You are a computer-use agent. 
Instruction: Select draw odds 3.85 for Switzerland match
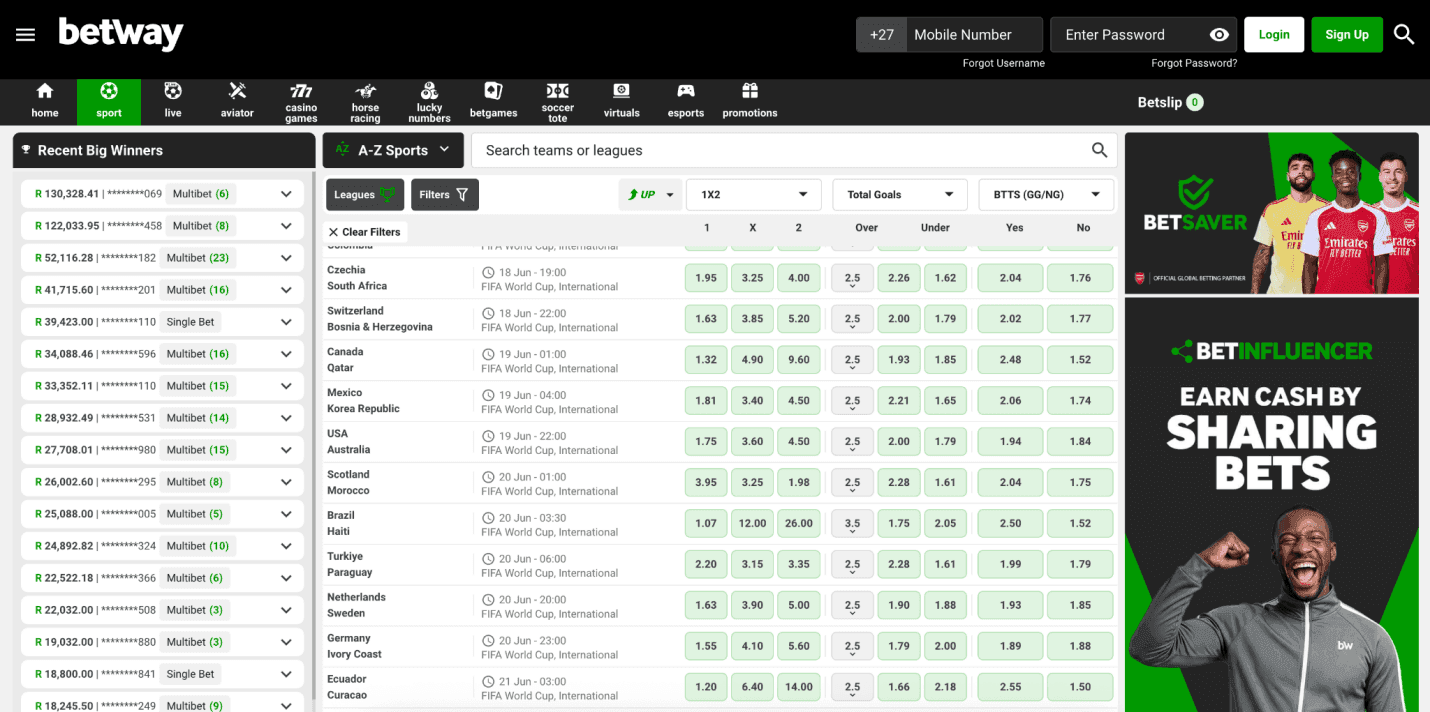click(x=752, y=319)
